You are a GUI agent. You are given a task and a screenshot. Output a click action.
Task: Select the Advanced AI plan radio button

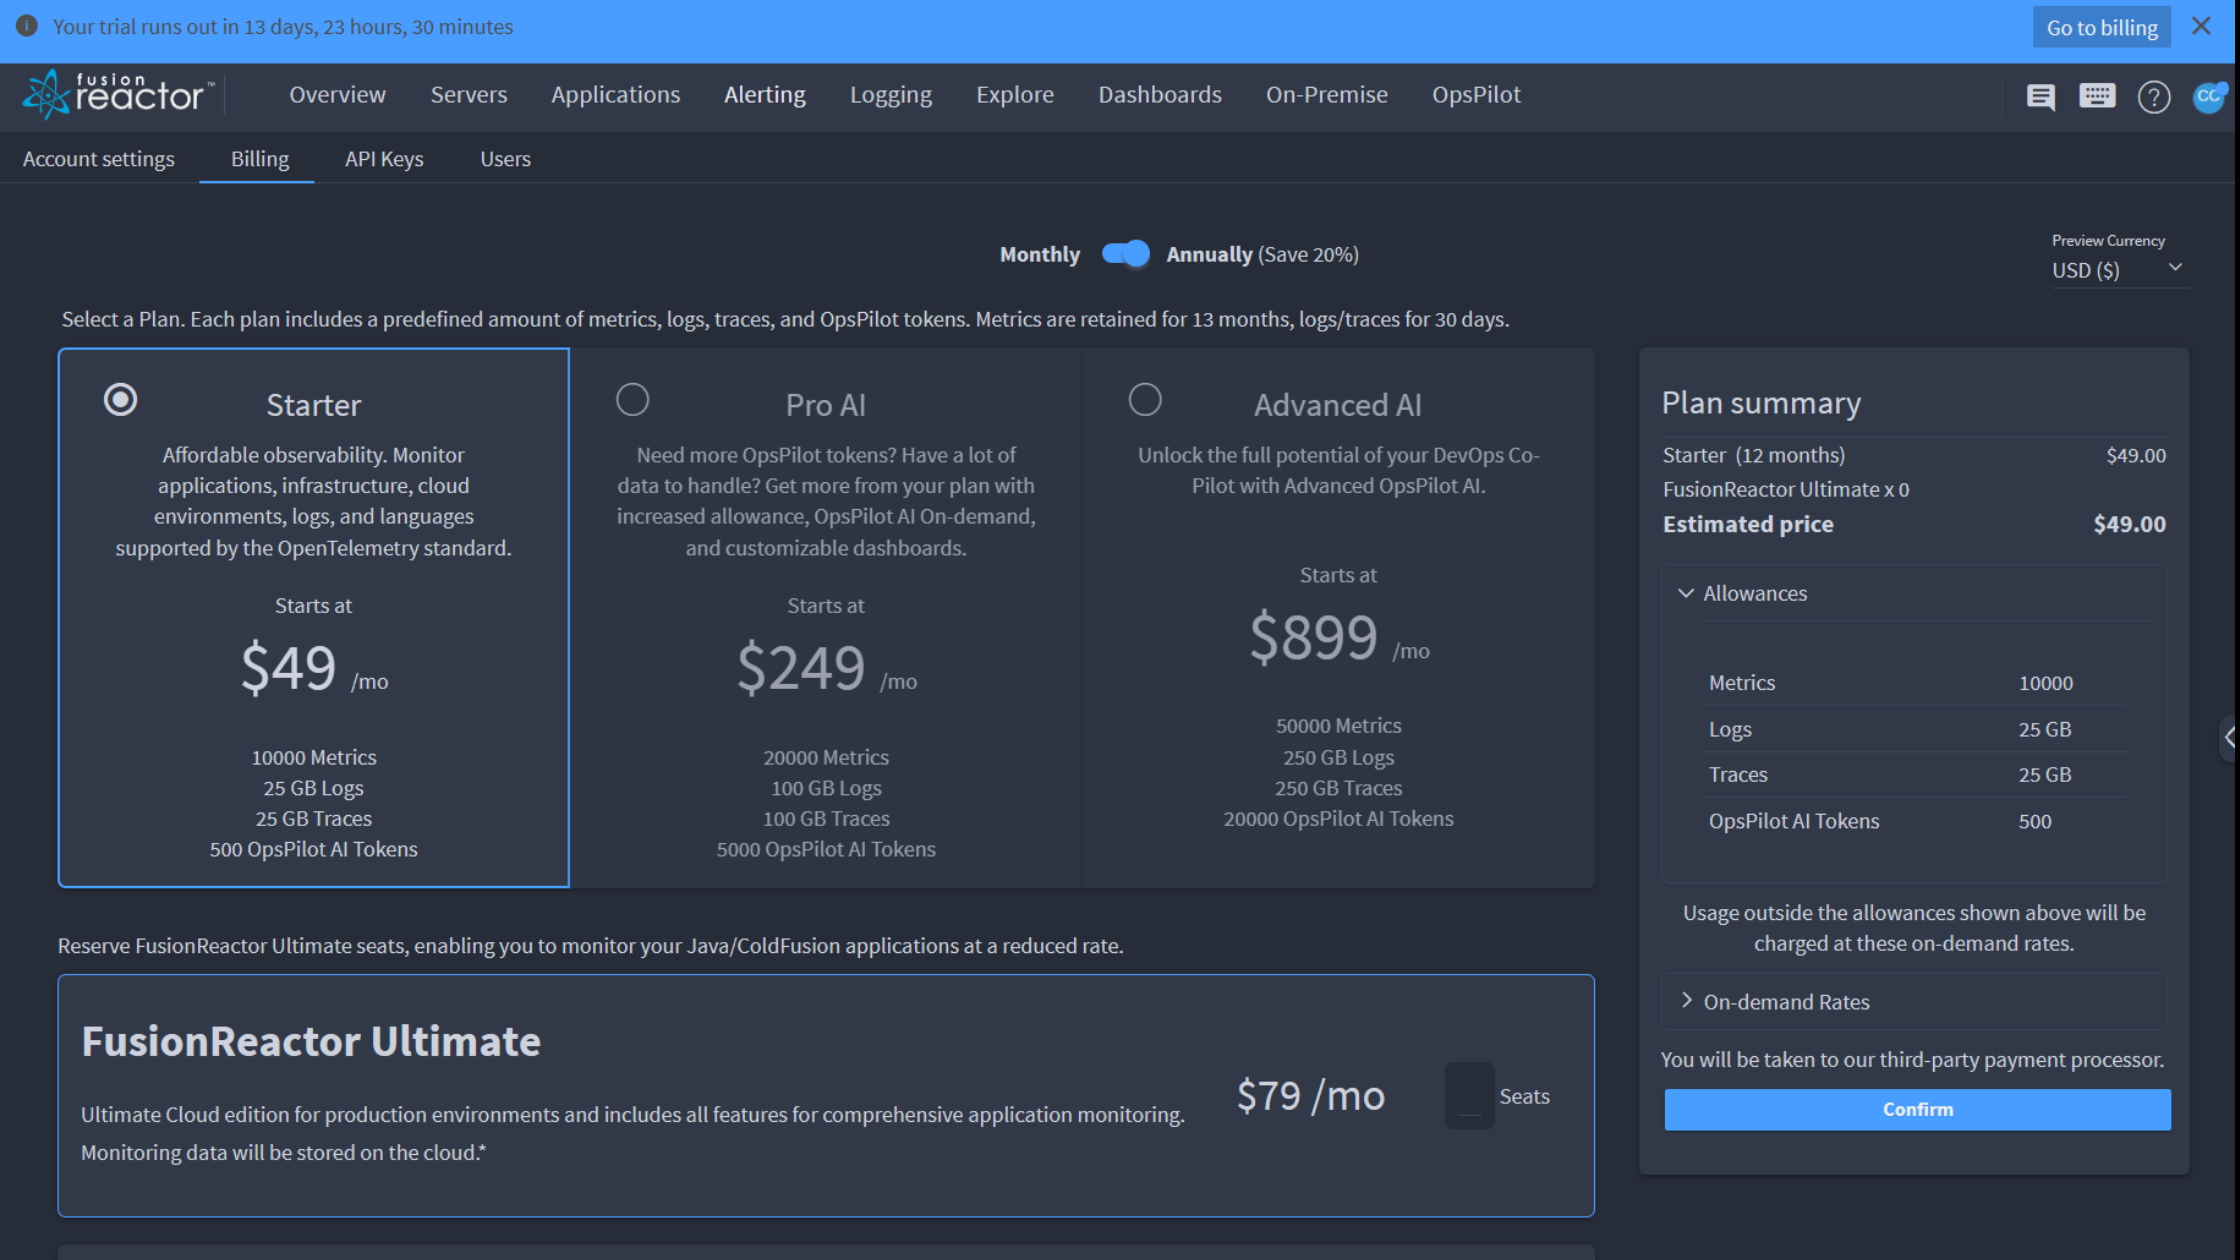point(1145,400)
